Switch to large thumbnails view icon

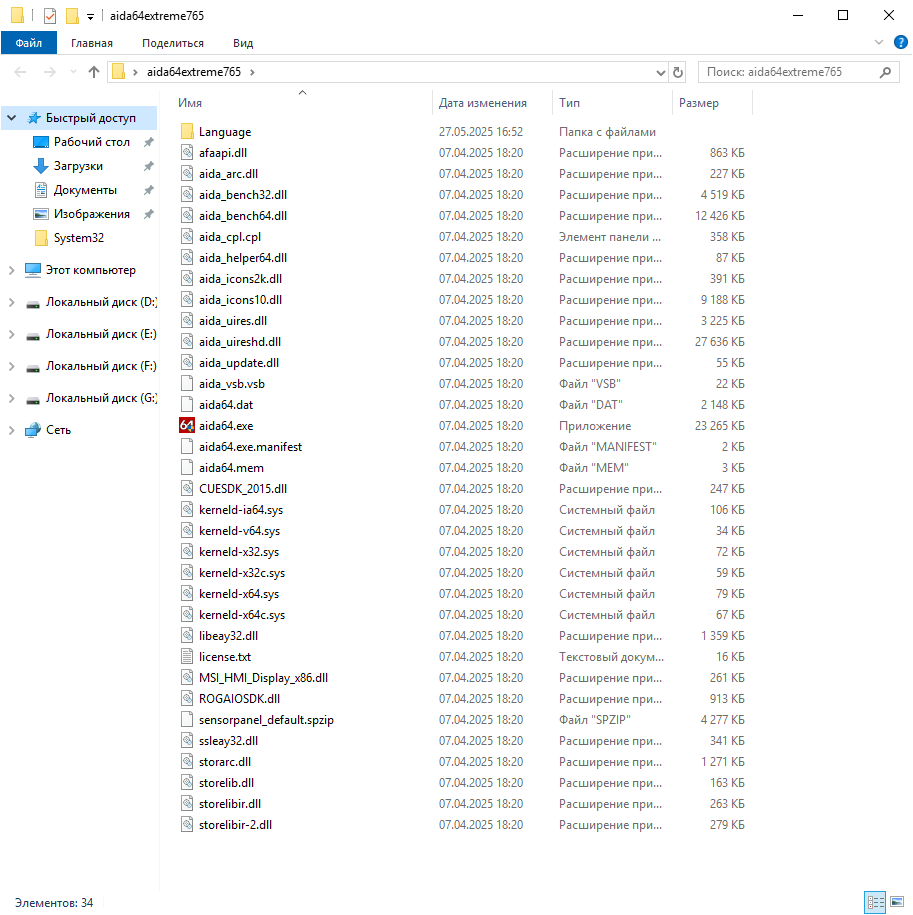click(897, 902)
